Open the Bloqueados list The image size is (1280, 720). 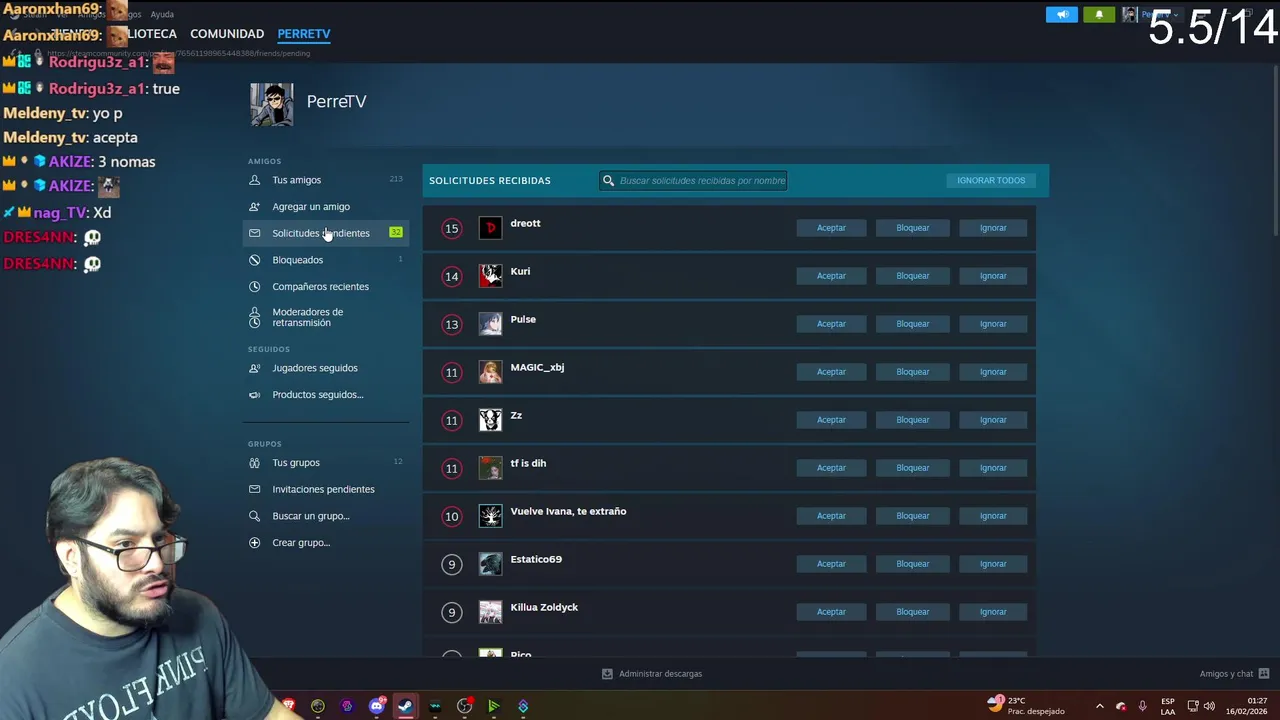[x=326, y=260]
